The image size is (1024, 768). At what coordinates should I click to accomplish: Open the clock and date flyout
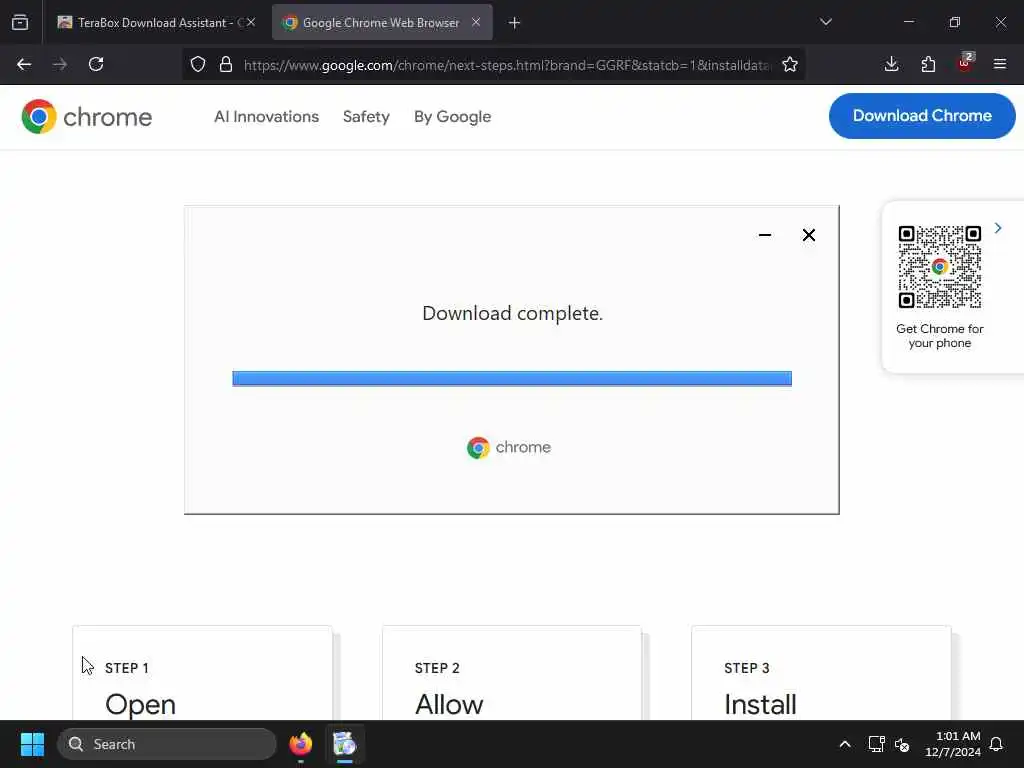click(953, 744)
